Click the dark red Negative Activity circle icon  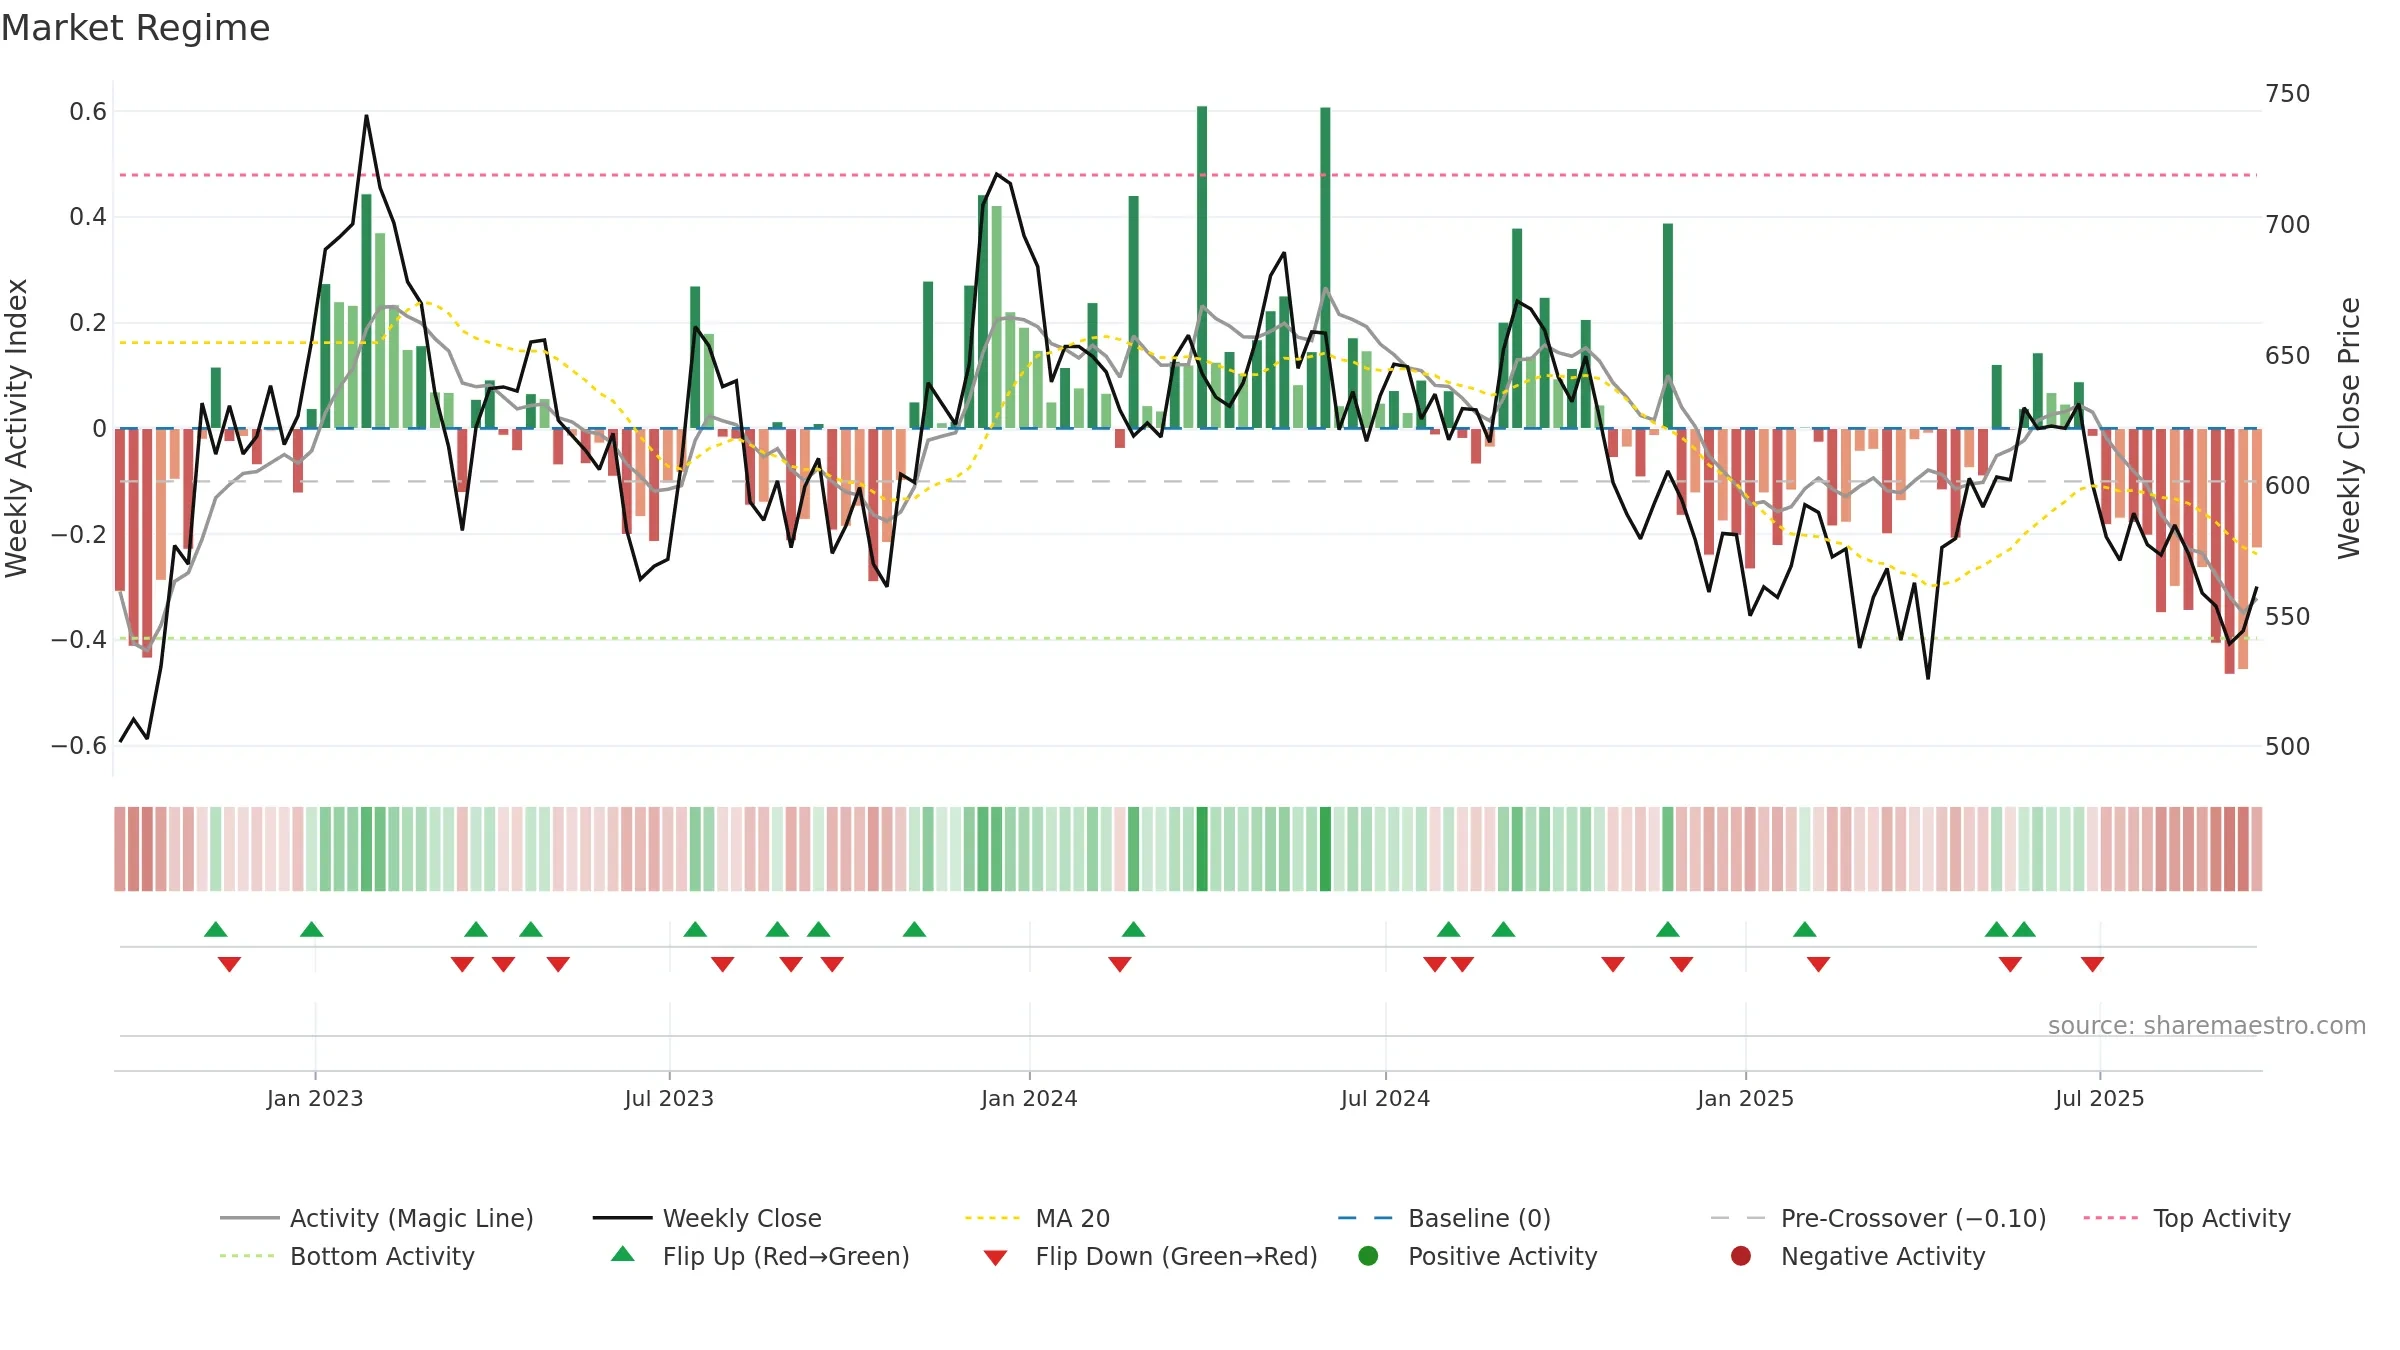(1741, 1256)
